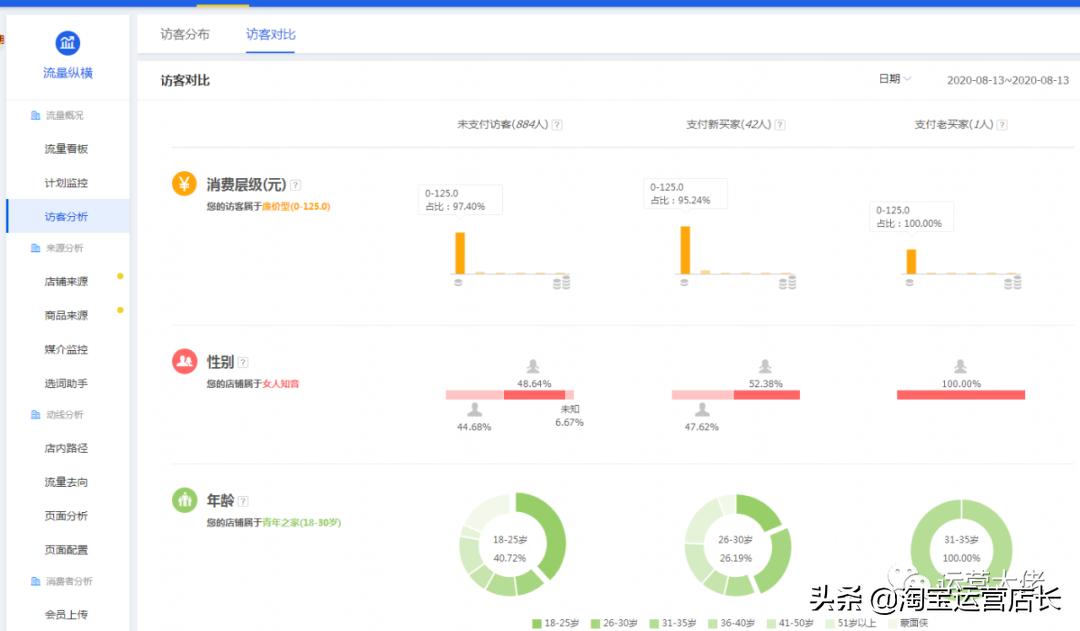
Task: Click the 流量纵横 logo icon at sidebar top
Action: 67,43
